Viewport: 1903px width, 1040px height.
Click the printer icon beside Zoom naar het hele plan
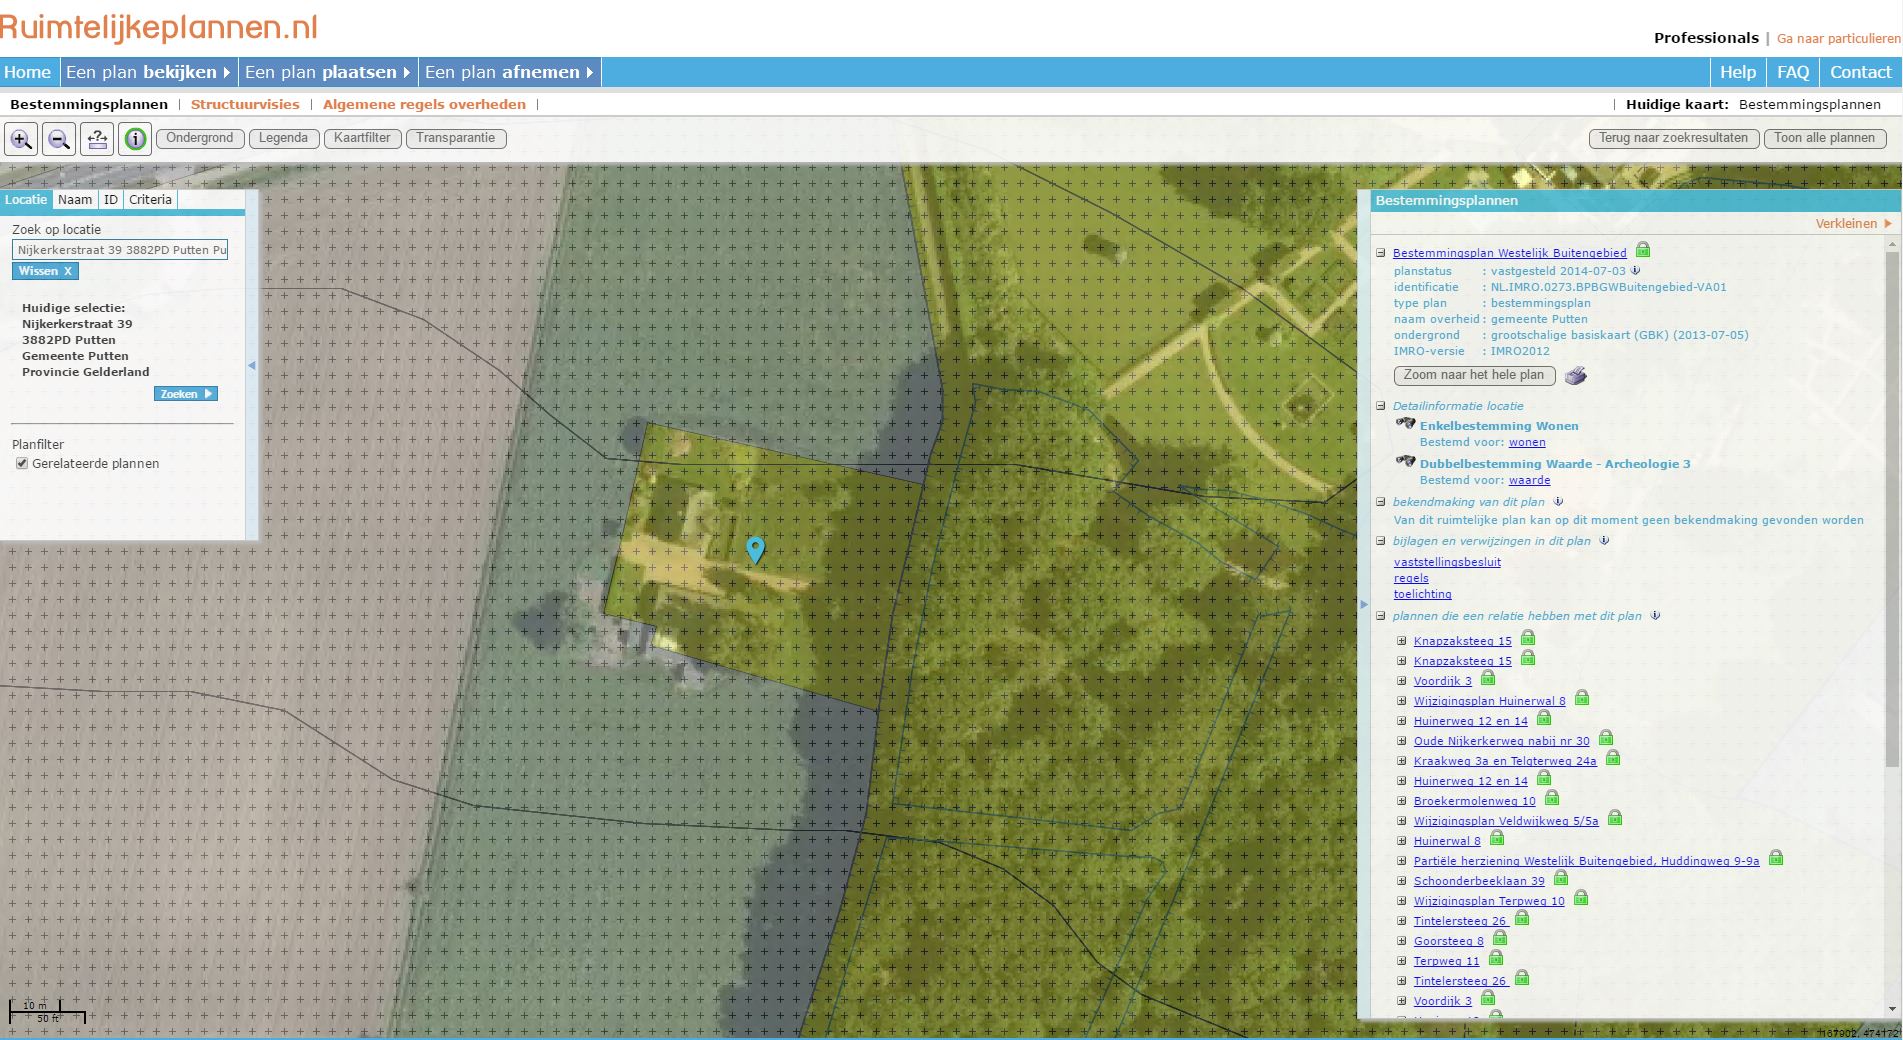pyautogui.click(x=1575, y=376)
